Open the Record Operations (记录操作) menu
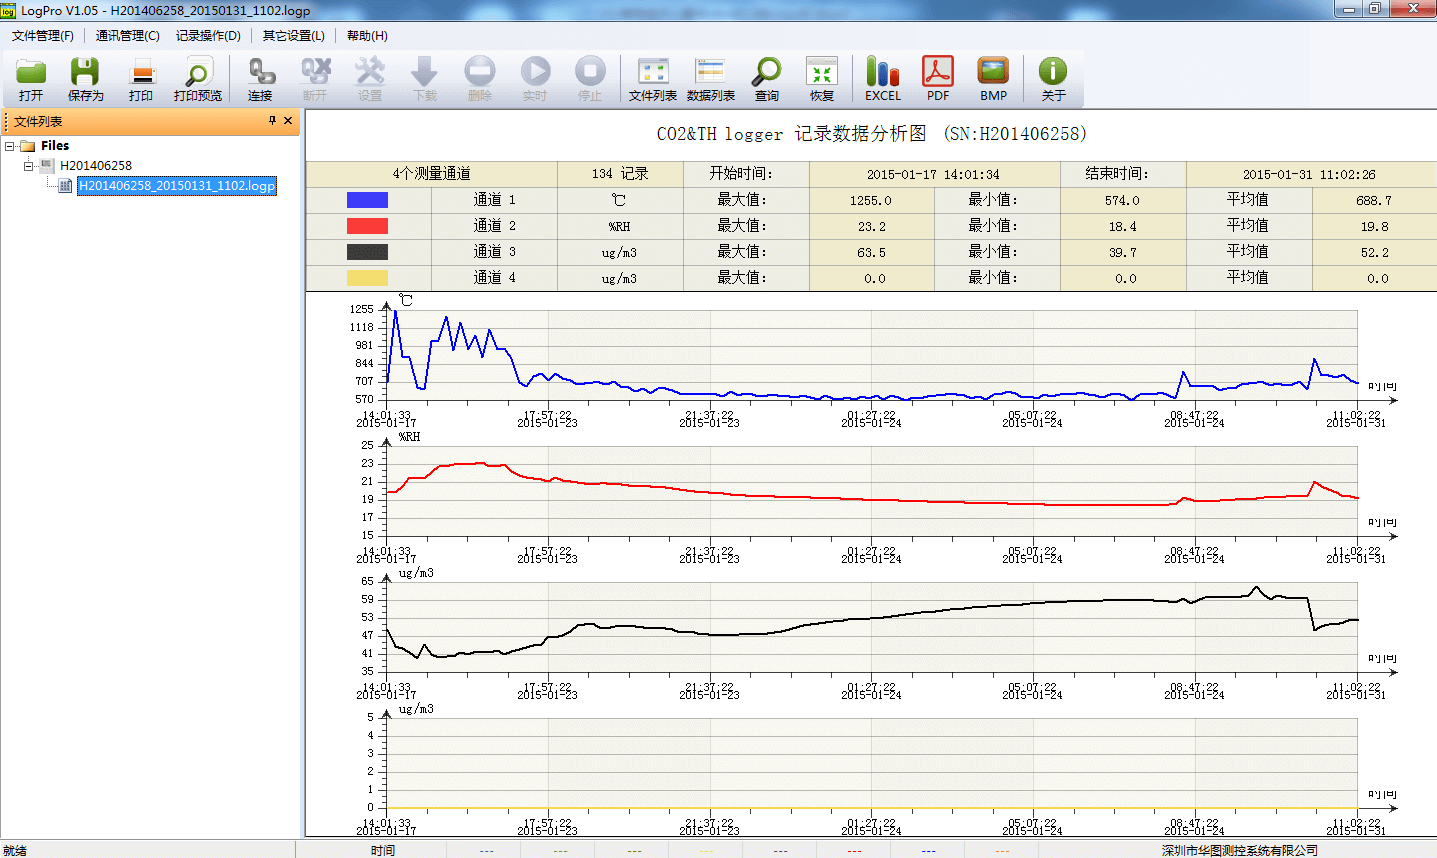The image size is (1437, 858). (208, 36)
